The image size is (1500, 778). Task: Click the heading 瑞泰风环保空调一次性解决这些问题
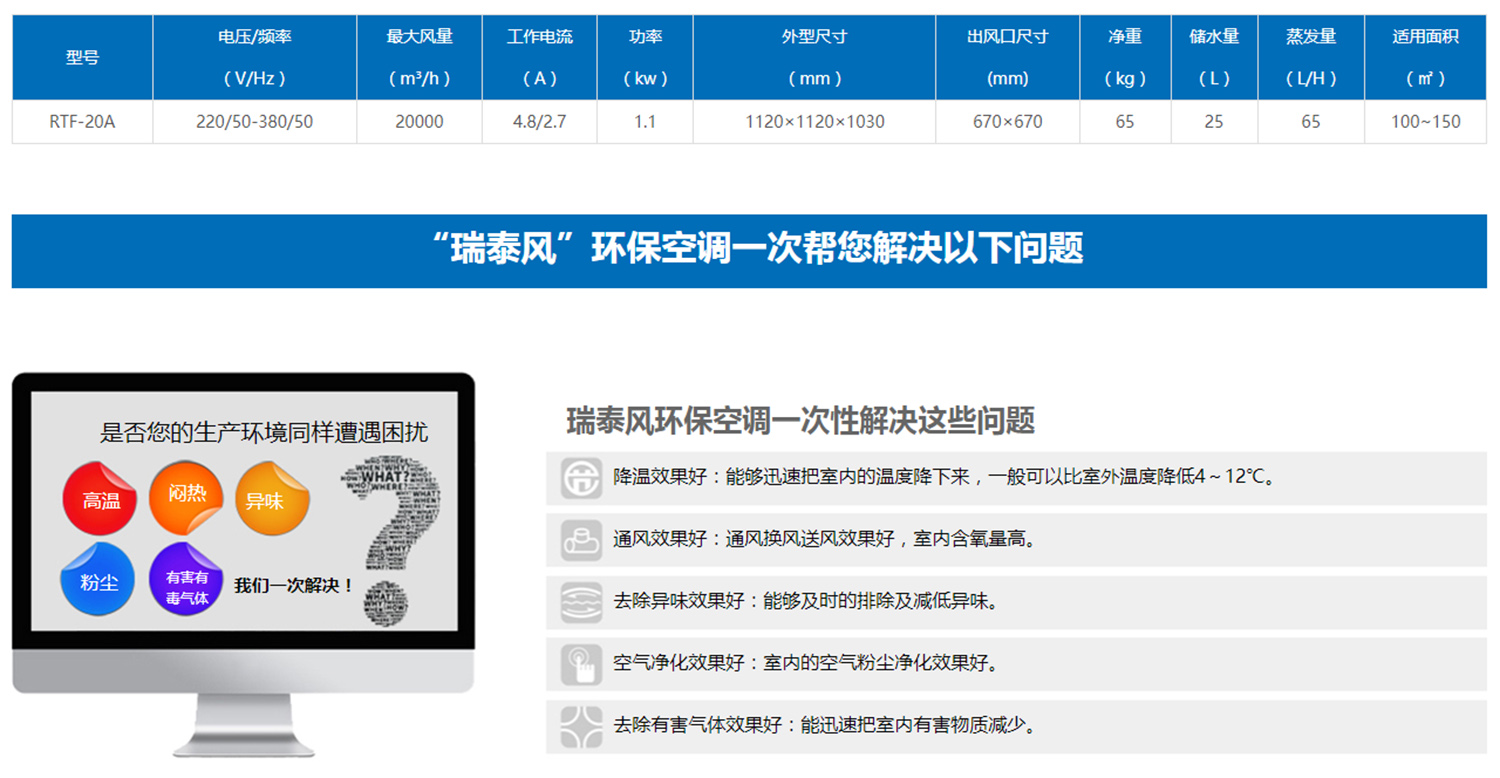[x=800, y=421]
